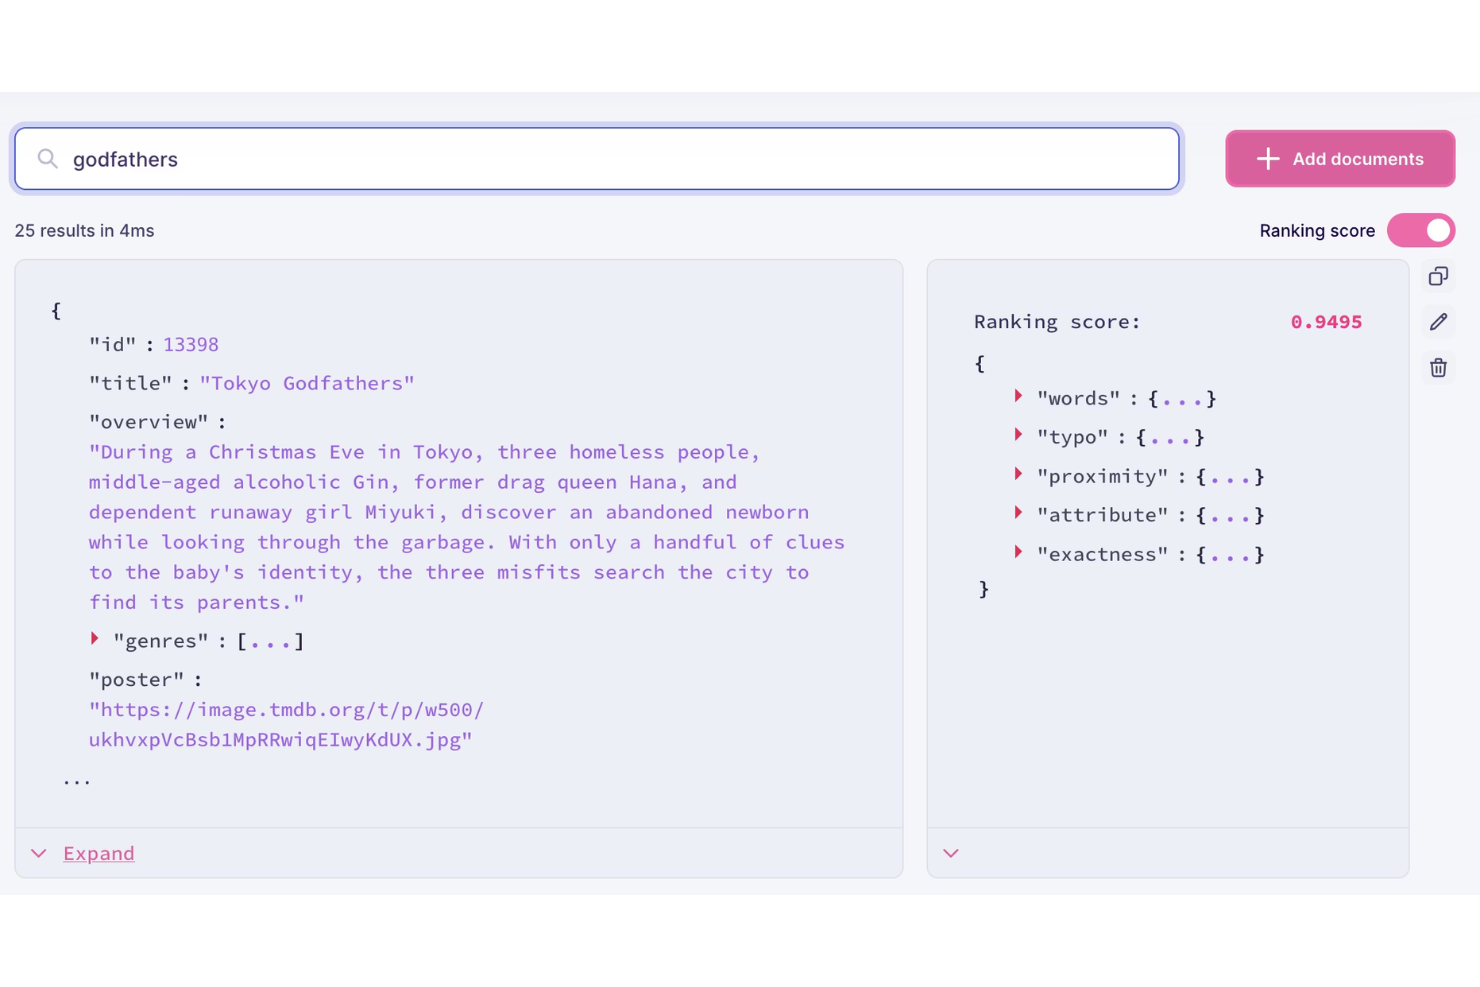Edit the document with the pencil icon

point(1438,322)
